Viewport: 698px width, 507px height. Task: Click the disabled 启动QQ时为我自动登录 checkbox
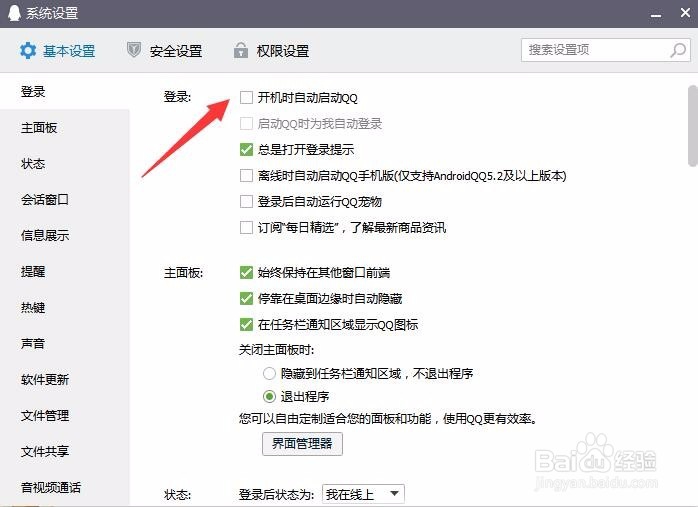click(246, 123)
